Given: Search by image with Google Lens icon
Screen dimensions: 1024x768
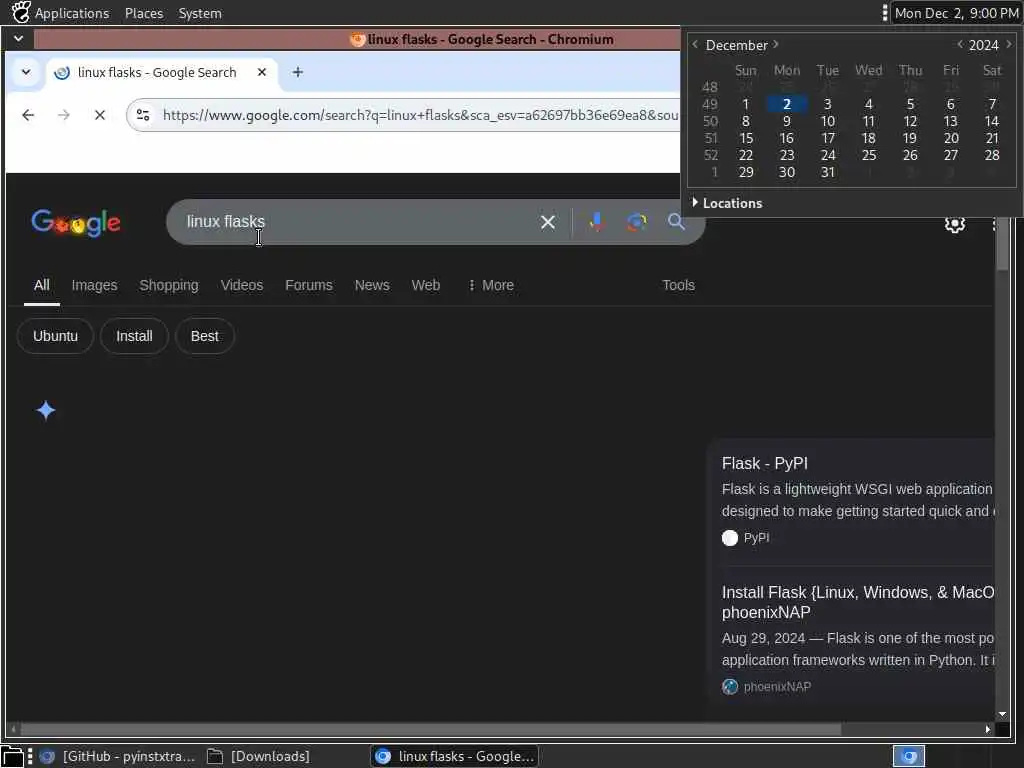Looking at the screenshot, I should [x=637, y=223].
